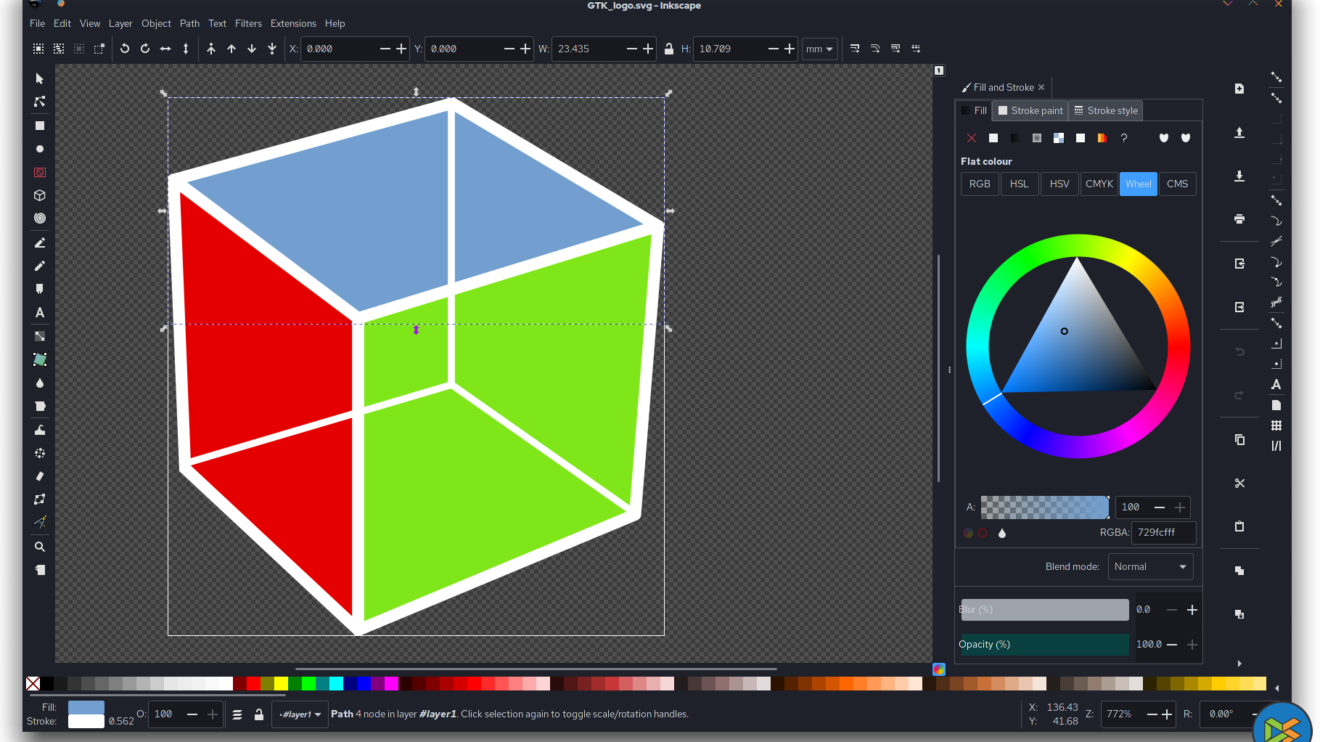Image resolution: width=1320 pixels, height=742 pixels.
Task: Pick the Spiral tool
Action: click(40, 218)
